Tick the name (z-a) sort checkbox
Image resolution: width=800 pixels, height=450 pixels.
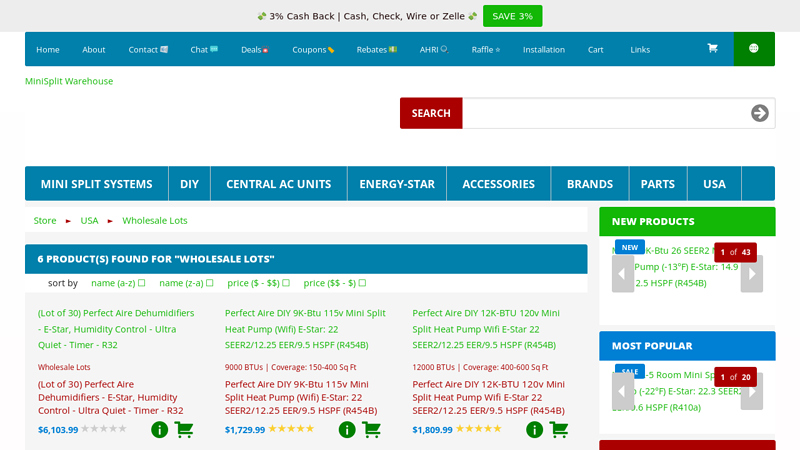210,283
